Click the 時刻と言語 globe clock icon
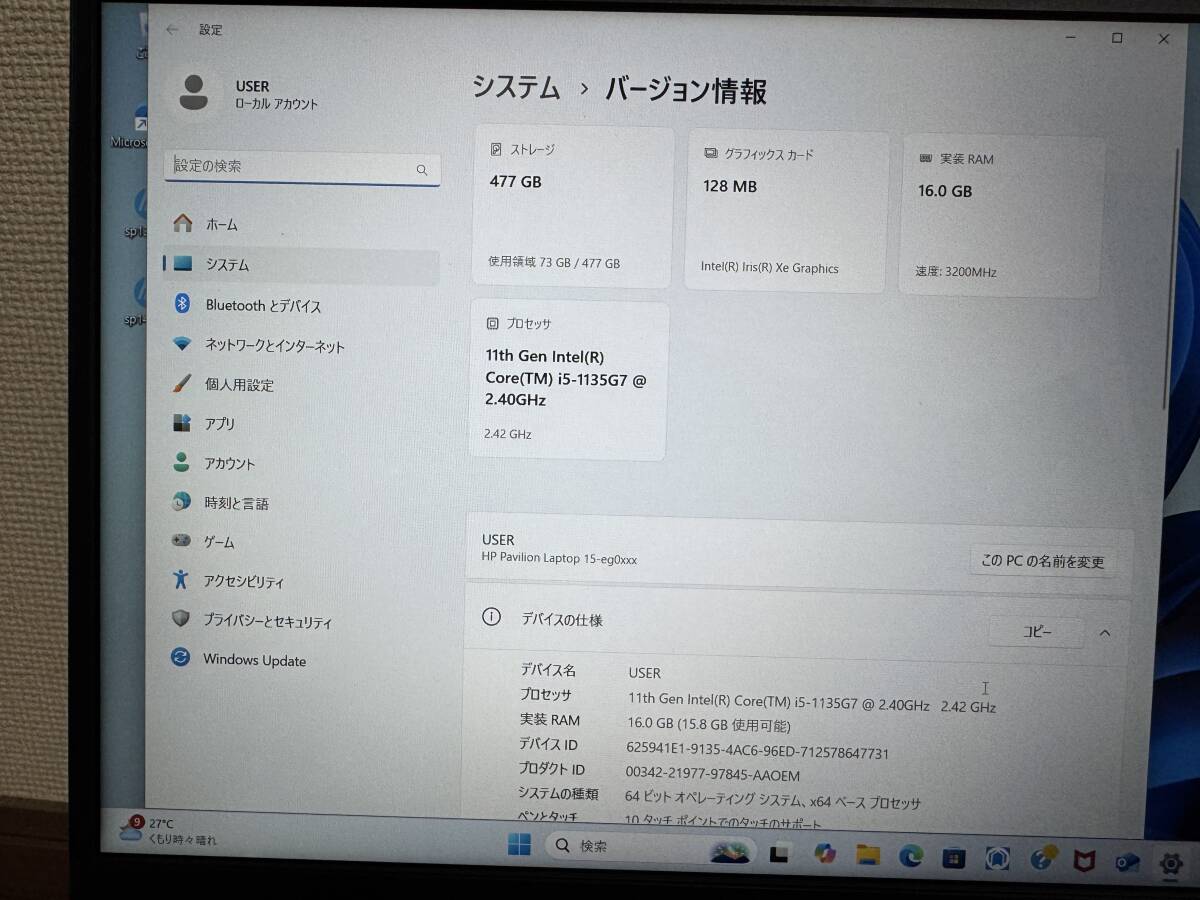The height and width of the screenshot is (900, 1200). click(181, 502)
